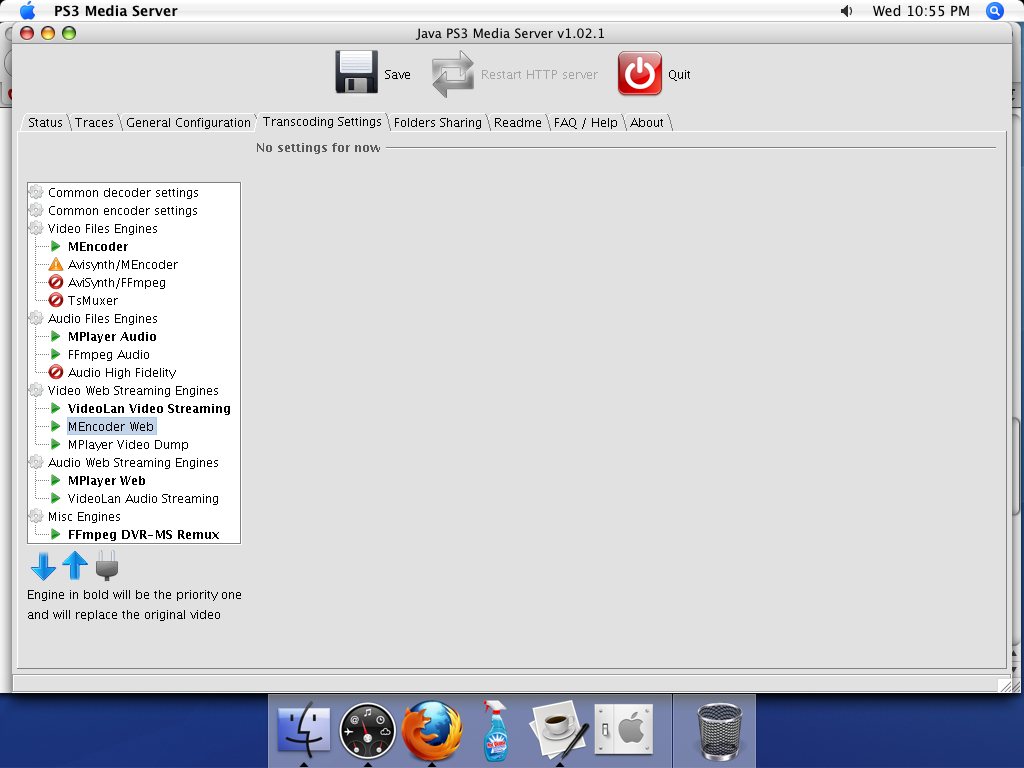Toggle the green arrow for VideoLan Audio Streaming
The height and width of the screenshot is (768, 1024).
click(x=53, y=499)
